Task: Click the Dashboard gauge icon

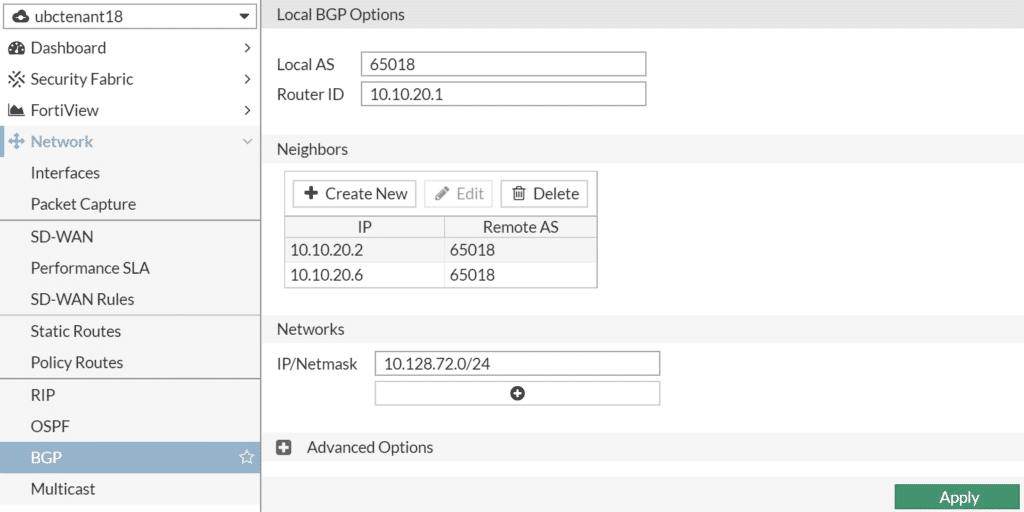Action: (x=16, y=48)
